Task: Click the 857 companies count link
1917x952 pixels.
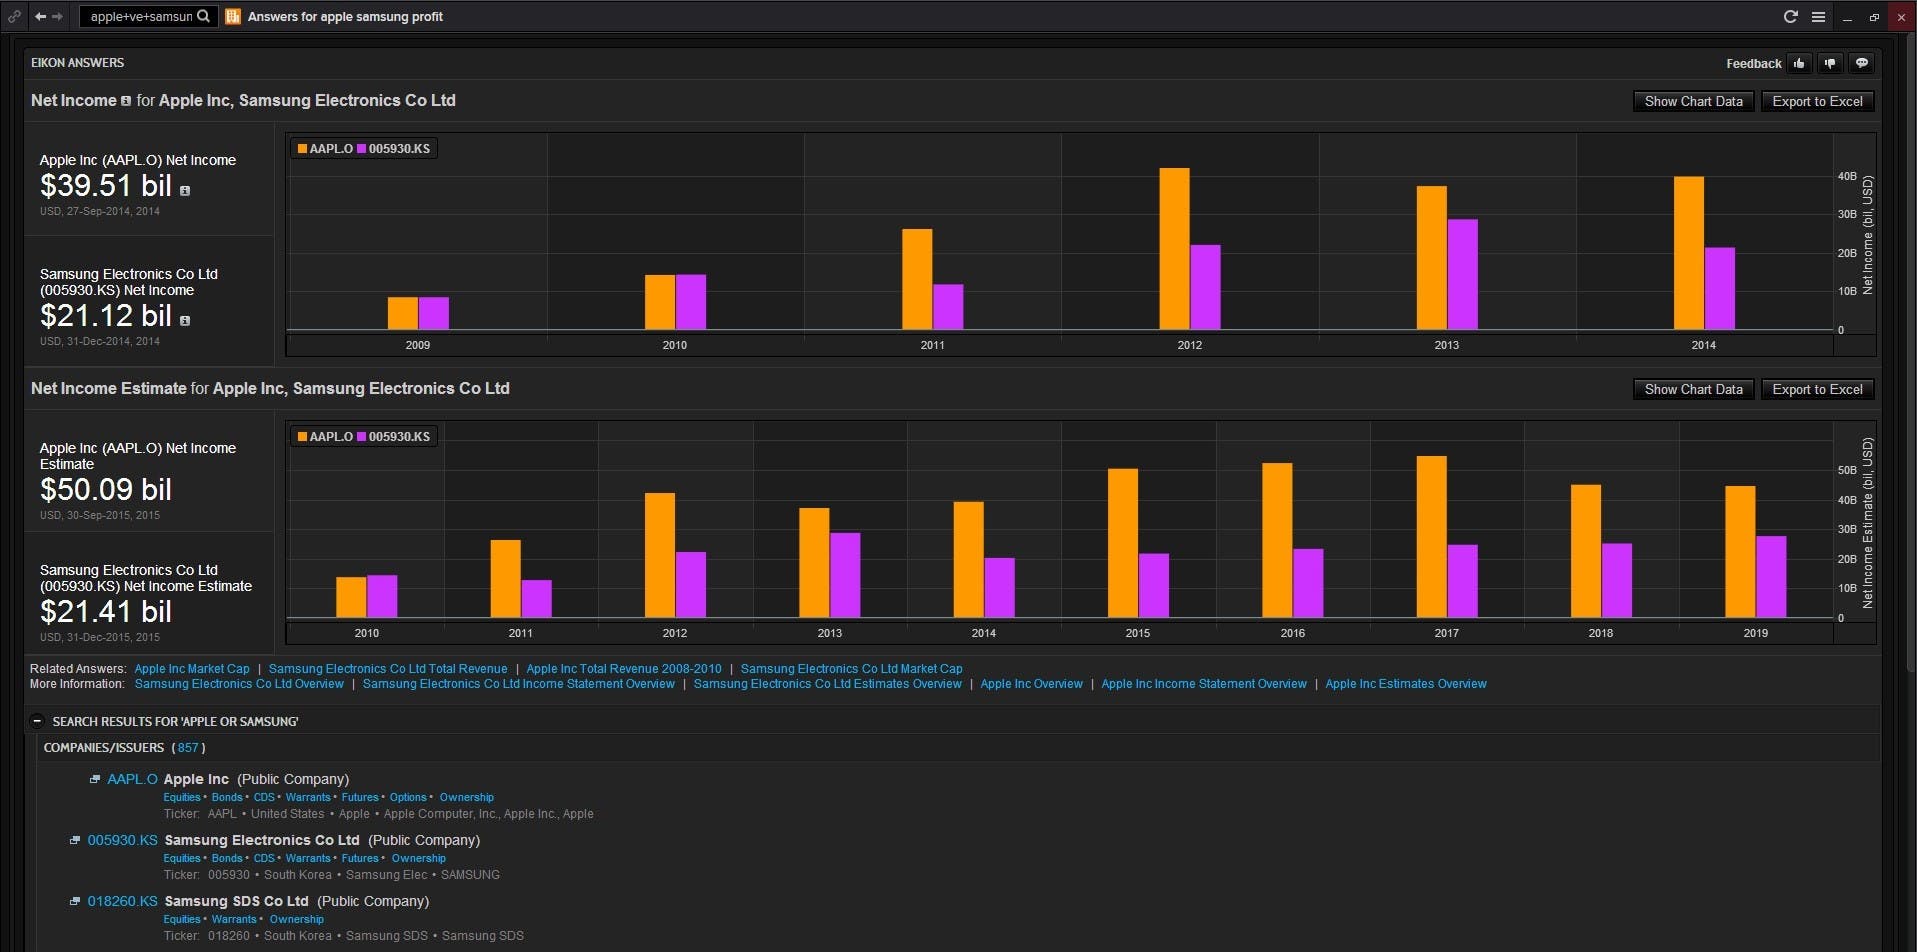Action: coord(188,748)
